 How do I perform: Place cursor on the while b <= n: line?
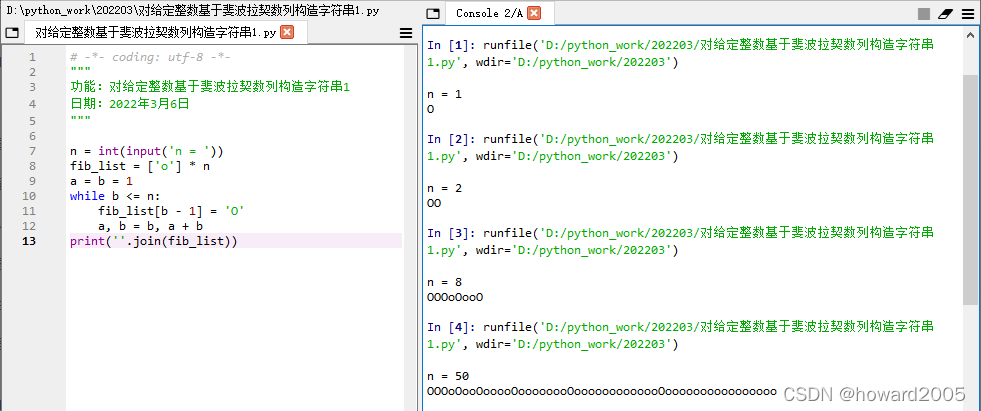115,196
